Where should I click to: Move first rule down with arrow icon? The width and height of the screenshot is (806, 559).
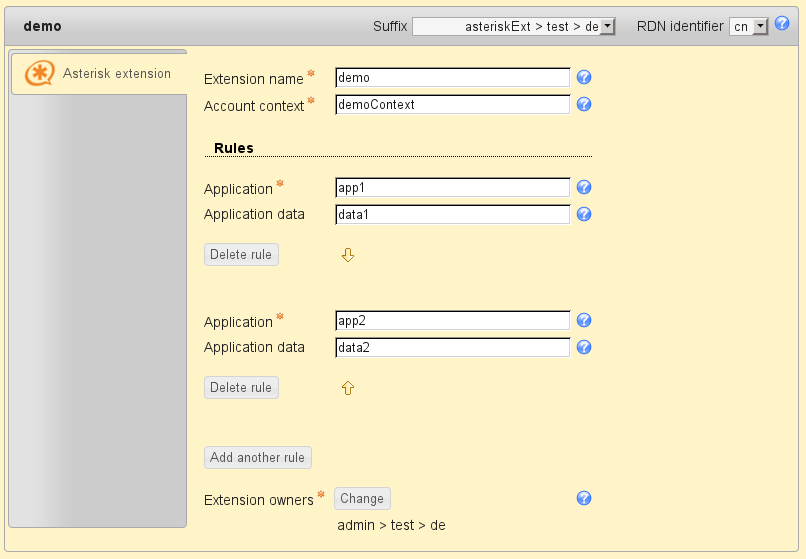coord(348,255)
